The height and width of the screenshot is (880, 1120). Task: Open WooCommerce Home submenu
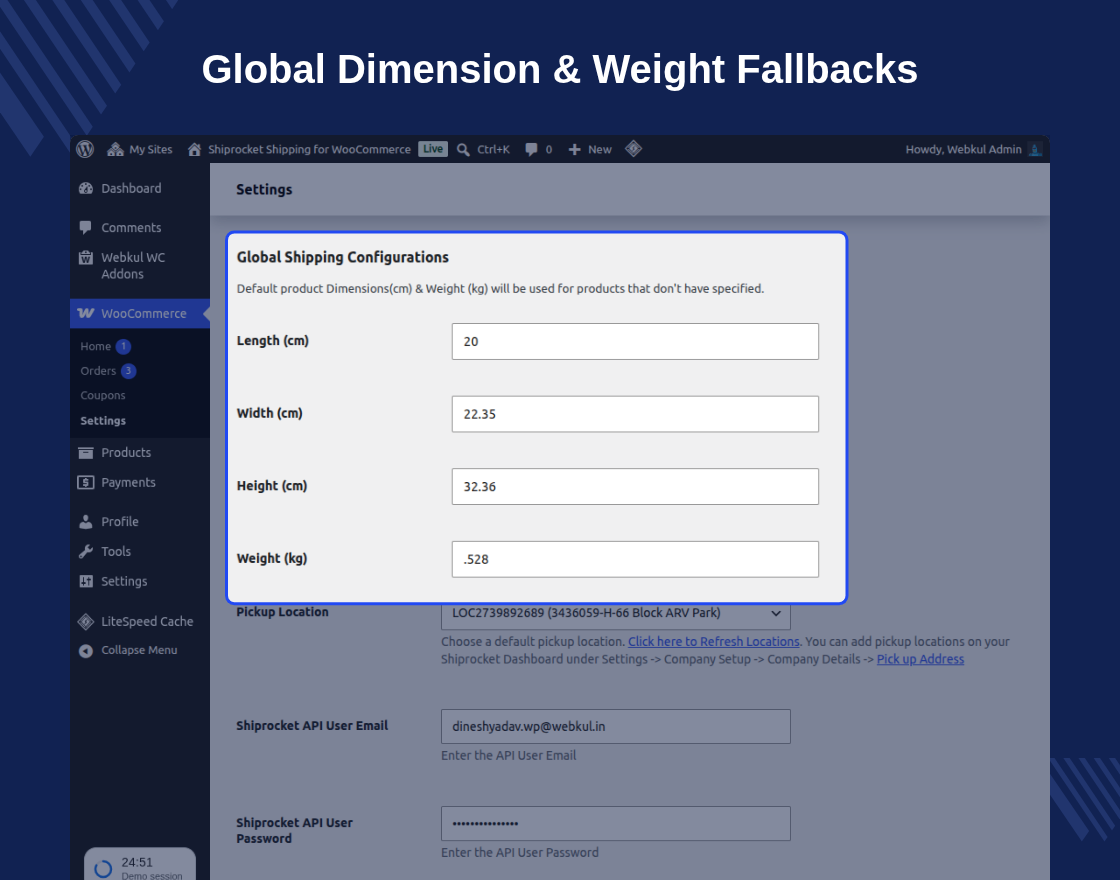[96, 346]
